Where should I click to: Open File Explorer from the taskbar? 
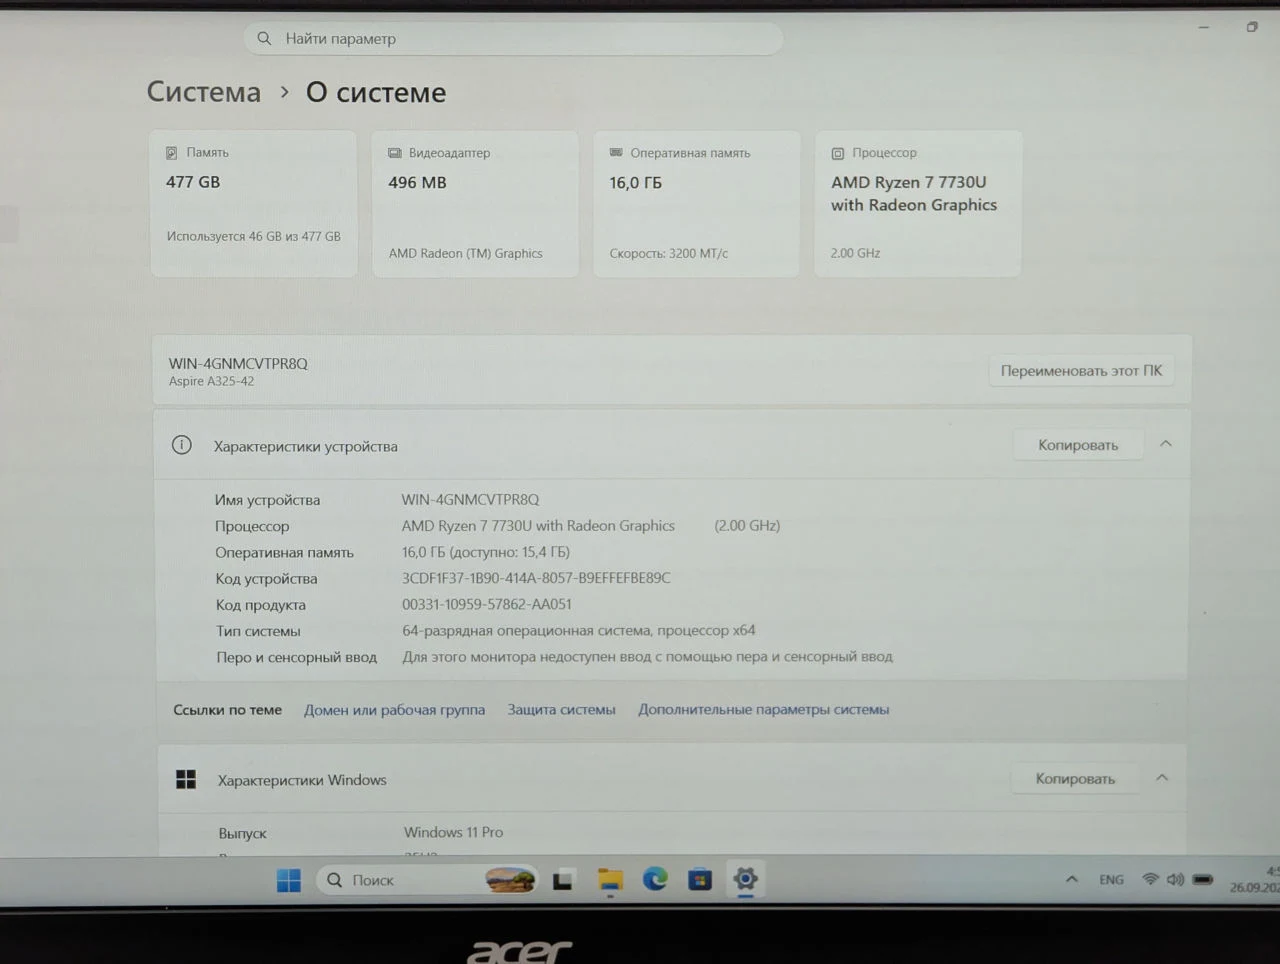[610, 880]
